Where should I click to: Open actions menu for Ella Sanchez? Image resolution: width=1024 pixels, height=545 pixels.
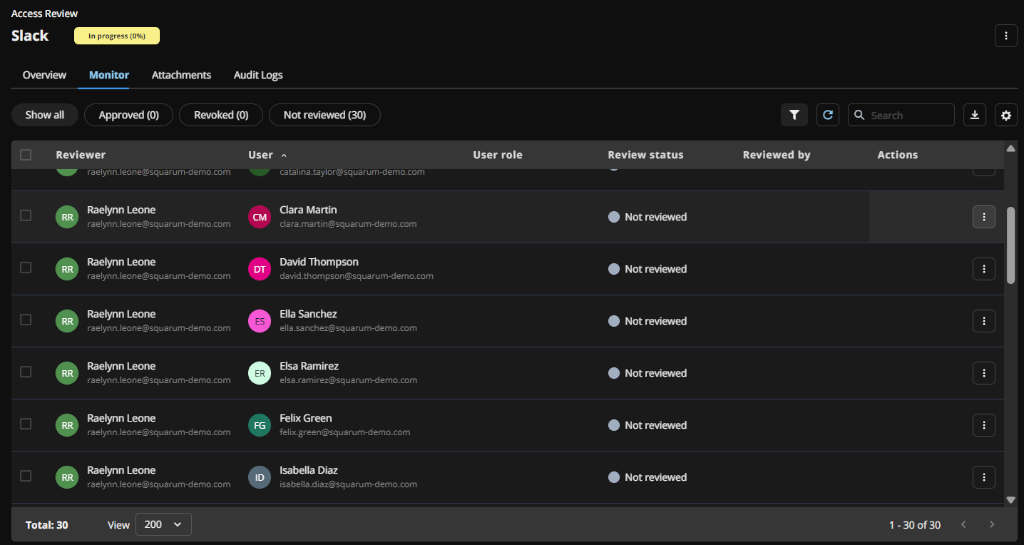[x=984, y=321]
